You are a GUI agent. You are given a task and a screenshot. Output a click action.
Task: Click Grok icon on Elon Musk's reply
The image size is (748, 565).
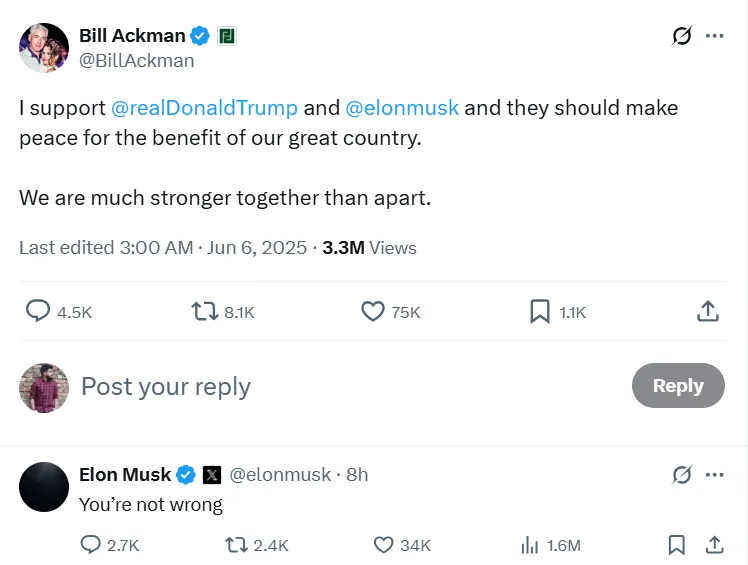coord(681,475)
